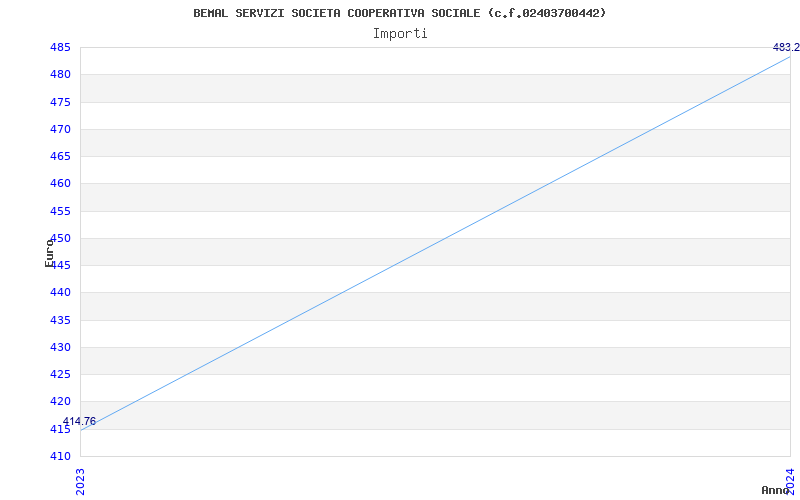Click the 440 y-axis tick label
Viewport: 800px width, 500px height.
pyautogui.click(x=60, y=293)
